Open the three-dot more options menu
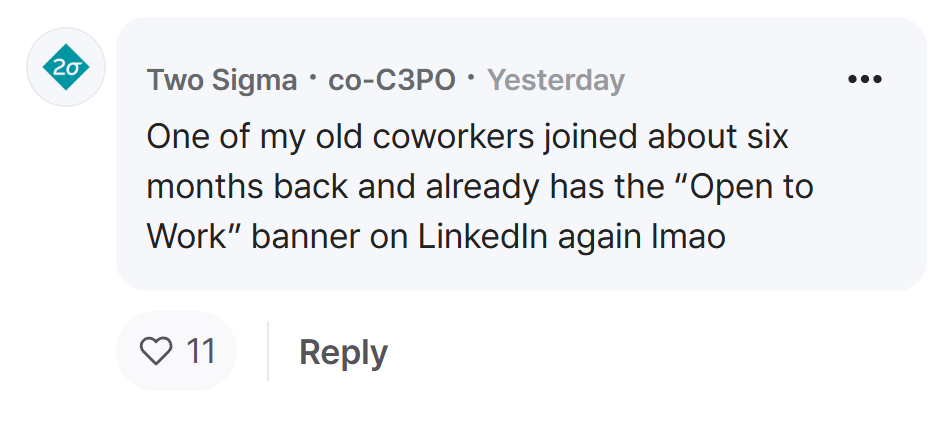The width and height of the screenshot is (939, 421). 865,78
